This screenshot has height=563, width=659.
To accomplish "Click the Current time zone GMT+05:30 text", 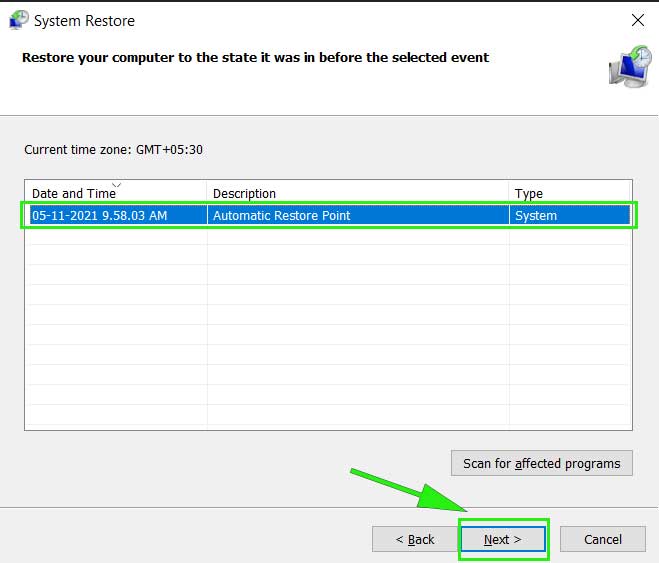I will [113, 150].
